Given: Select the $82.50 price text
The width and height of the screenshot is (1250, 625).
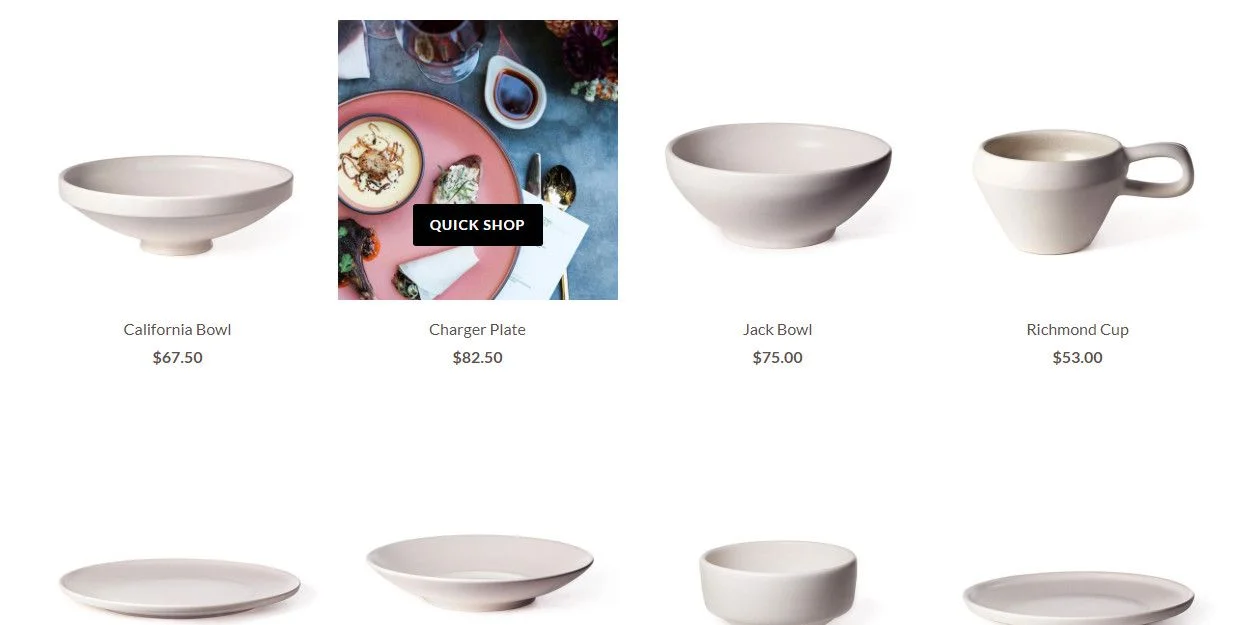Looking at the screenshot, I should 477,357.
